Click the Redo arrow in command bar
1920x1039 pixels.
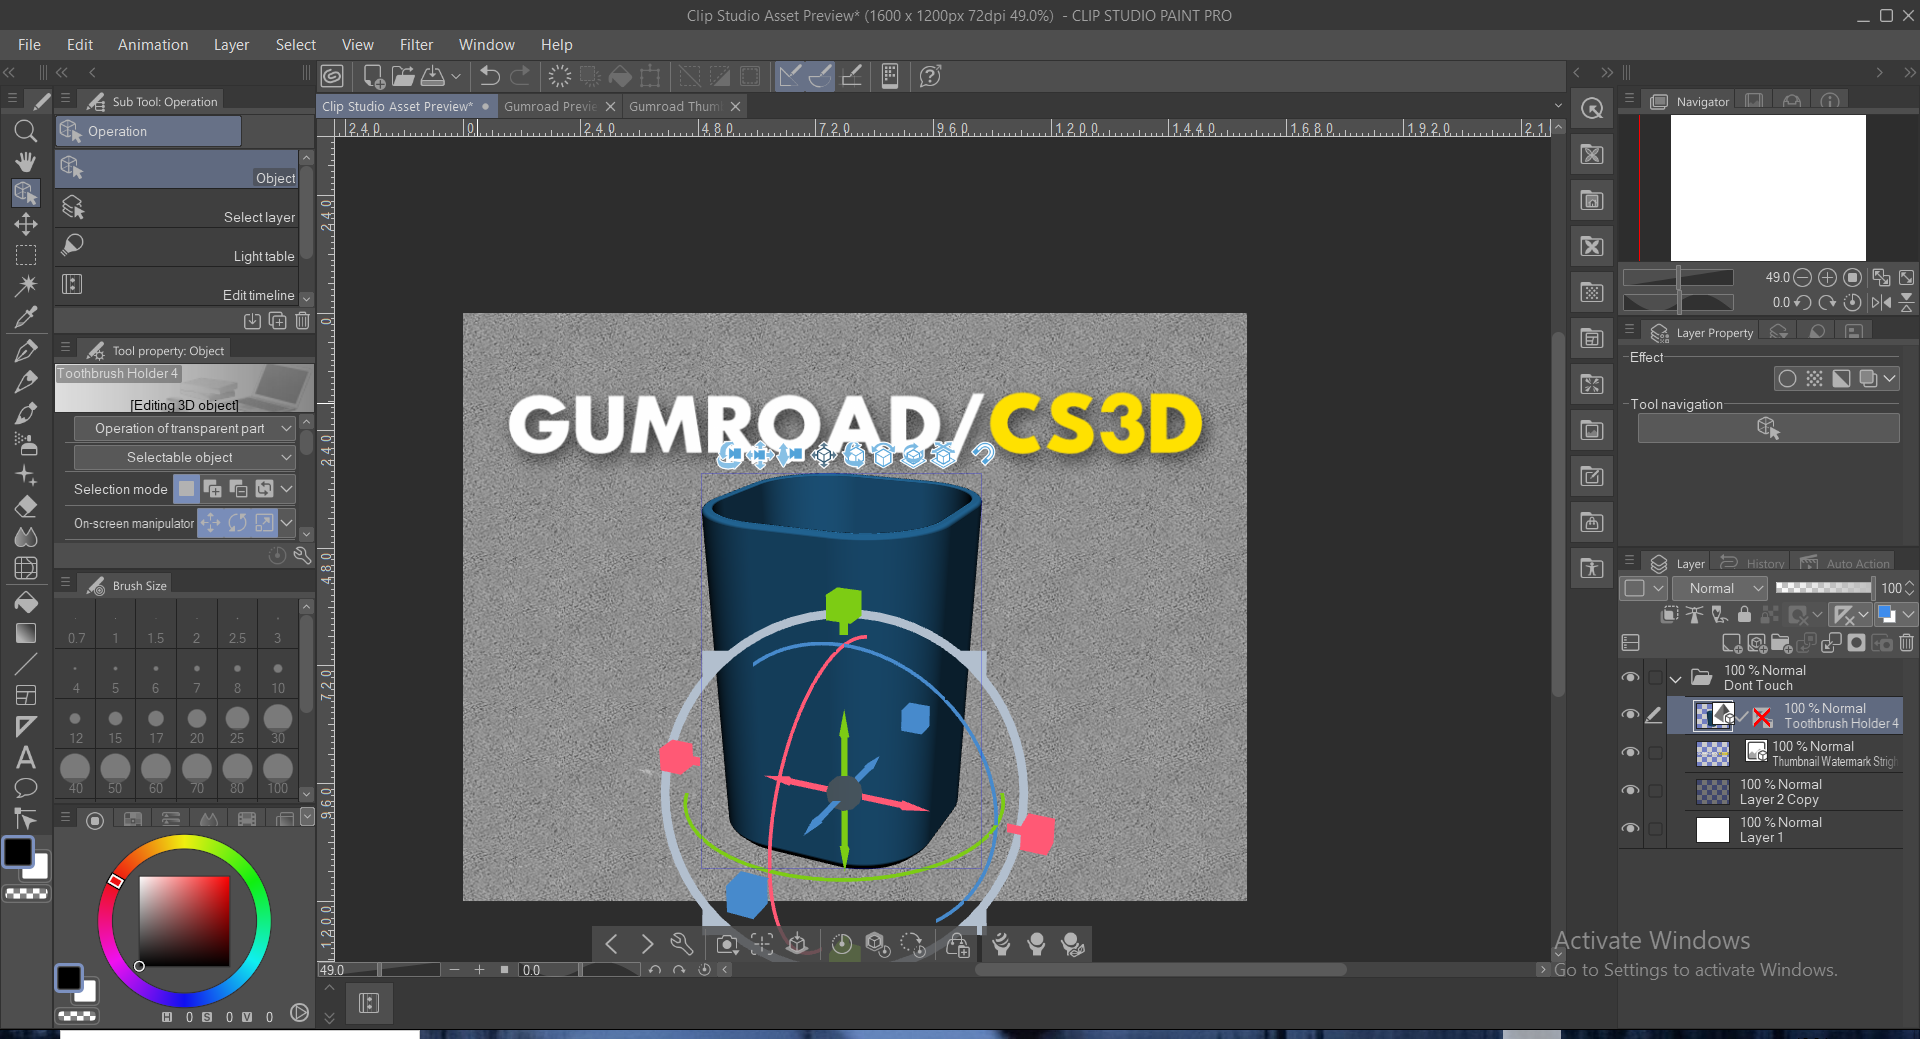point(520,76)
